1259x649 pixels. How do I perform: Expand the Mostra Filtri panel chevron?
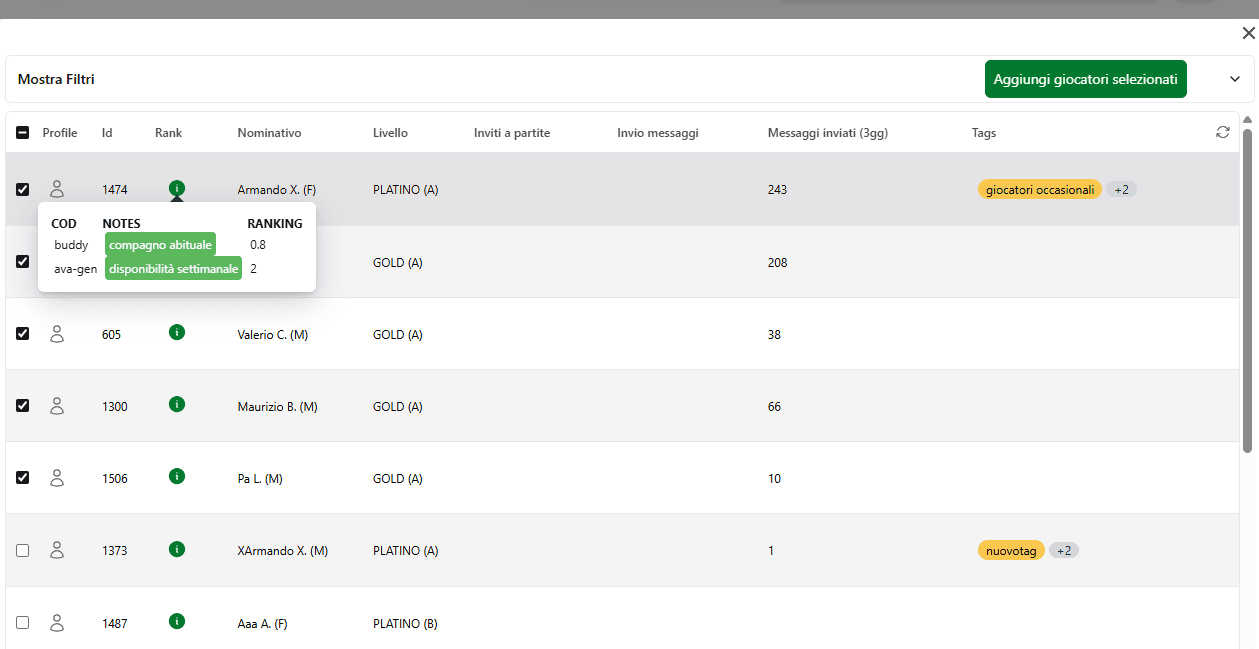pyautogui.click(x=1234, y=79)
